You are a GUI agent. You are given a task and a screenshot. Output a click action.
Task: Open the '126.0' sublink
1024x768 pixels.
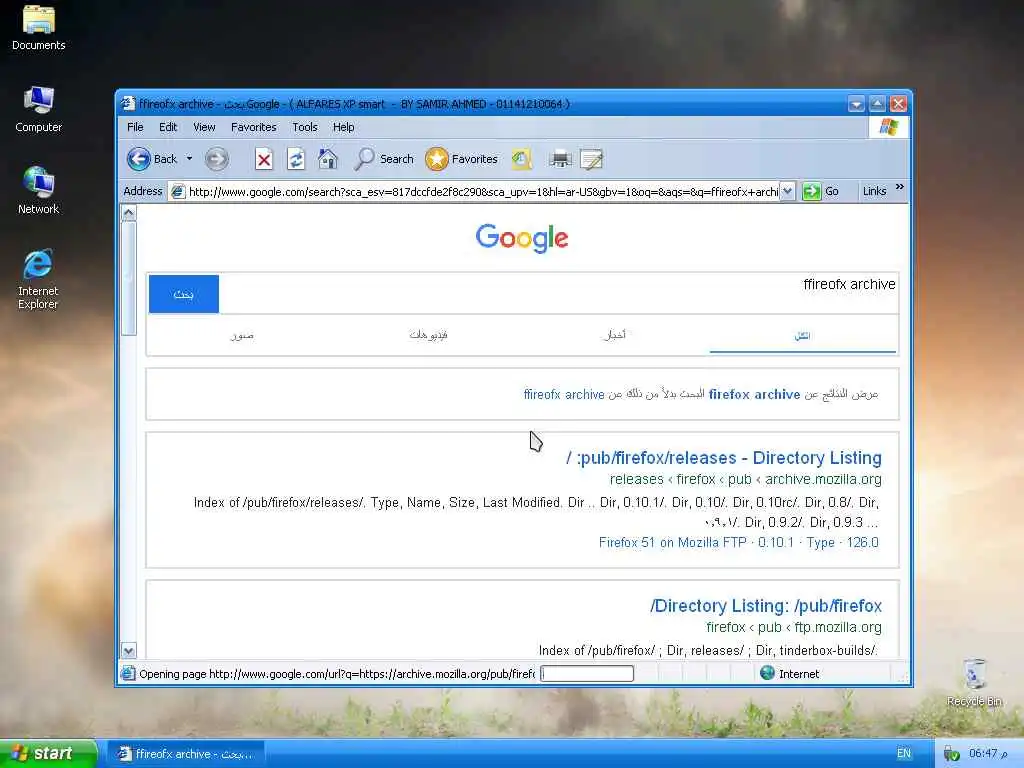coord(863,543)
